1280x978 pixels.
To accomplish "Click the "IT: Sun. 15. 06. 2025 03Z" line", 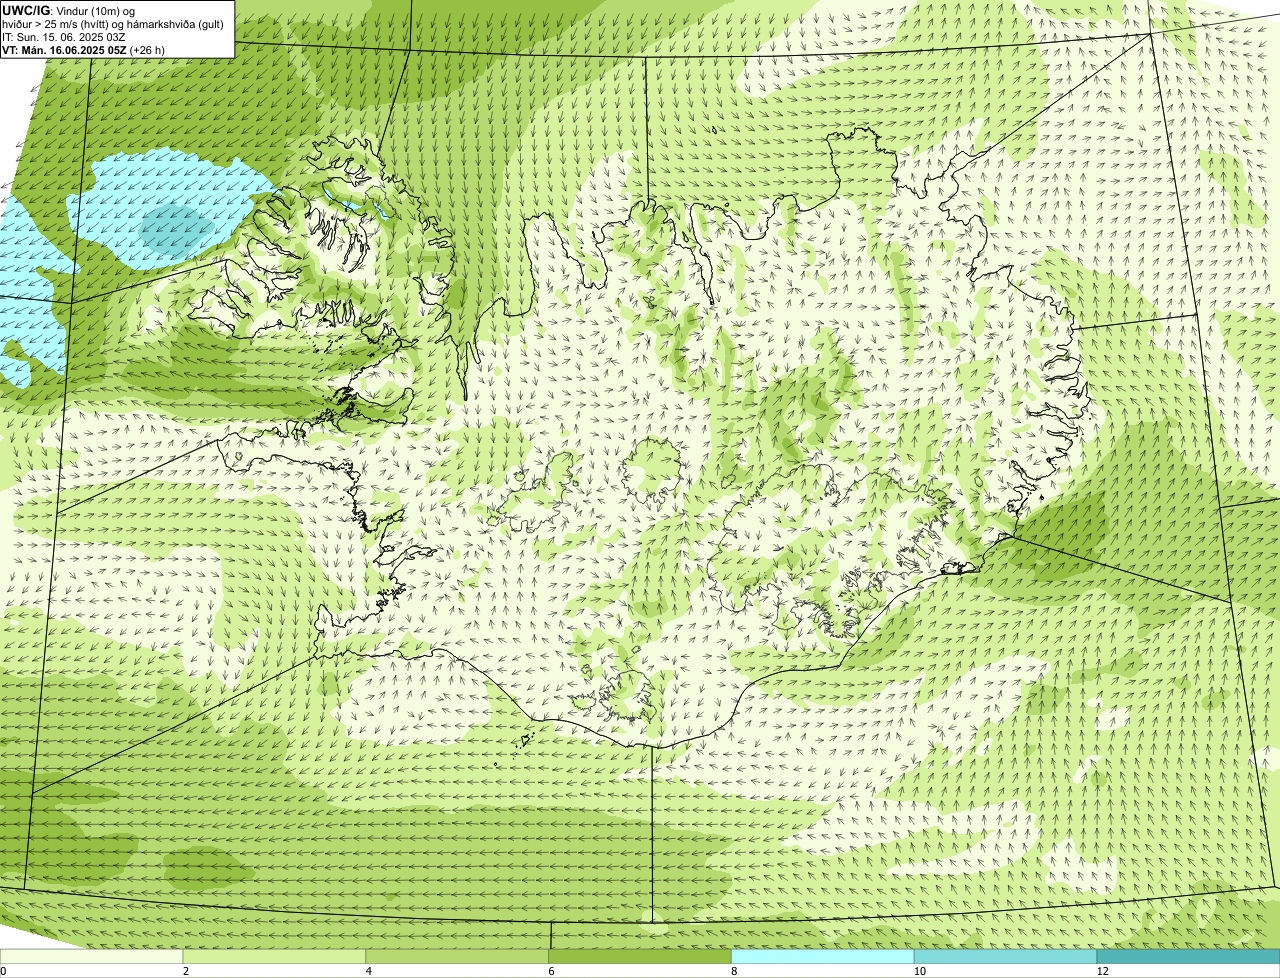I will pos(63,37).
